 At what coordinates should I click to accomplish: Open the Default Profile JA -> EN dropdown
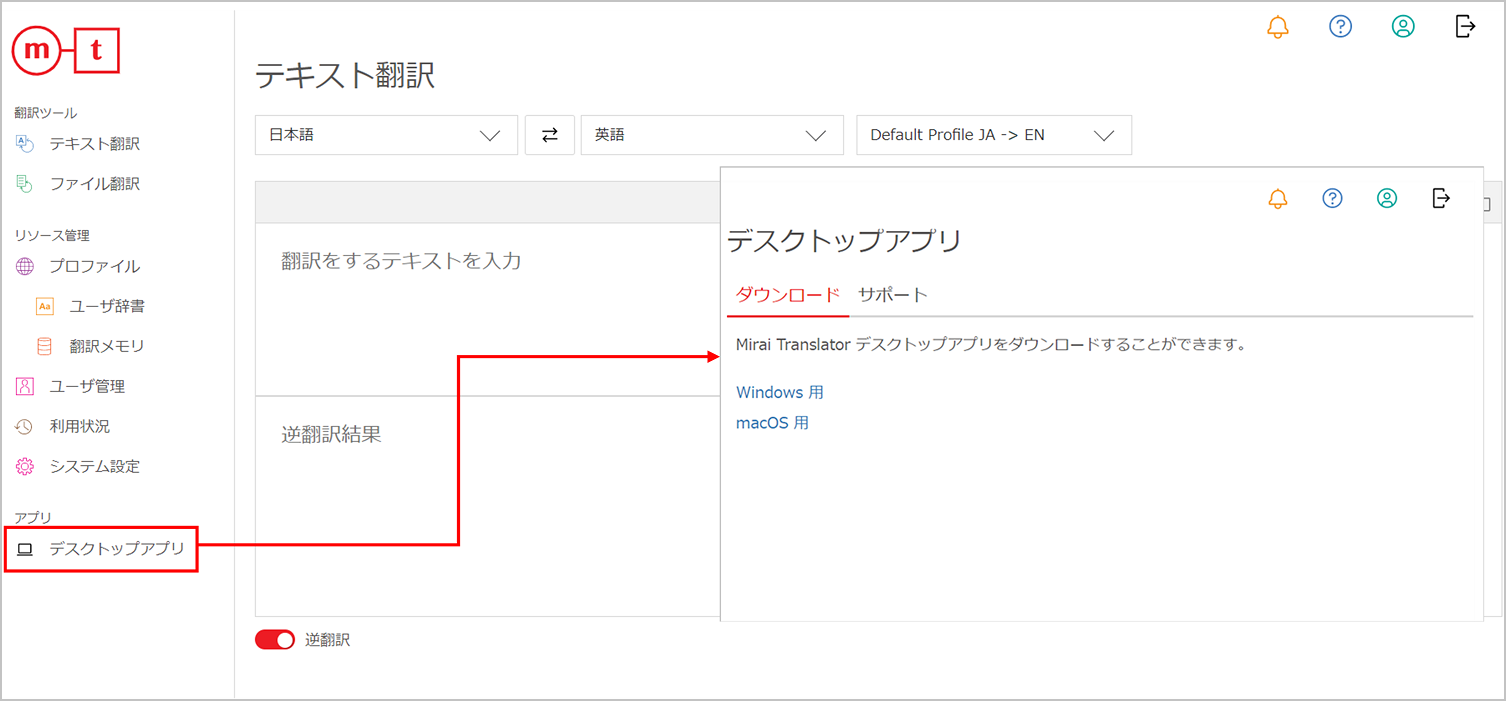coord(993,135)
